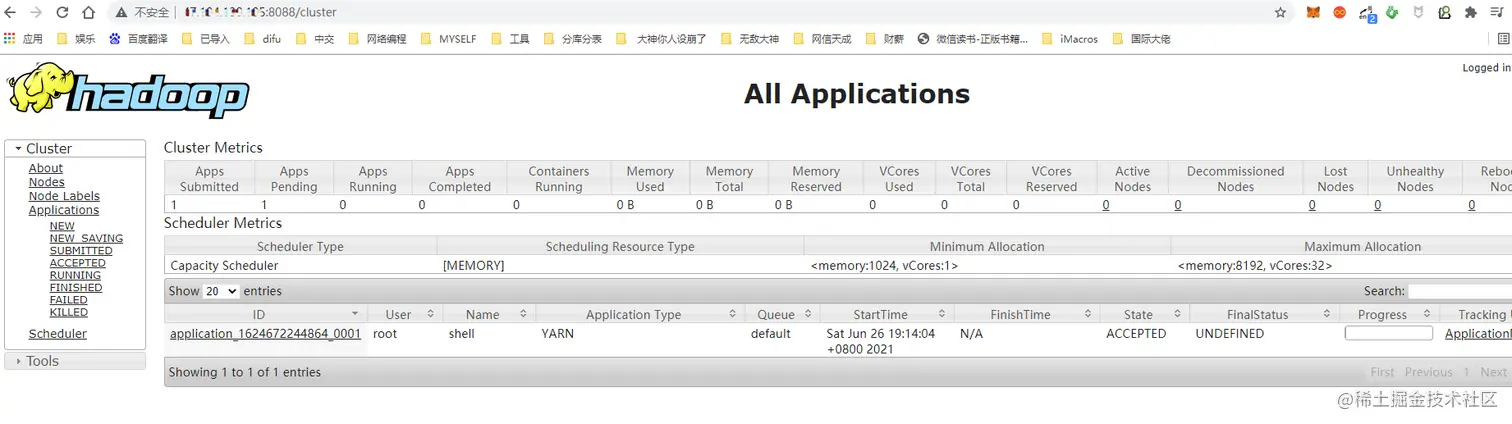Sort table by Progress column
The width and height of the screenshot is (1512, 424).
tap(1389, 314)
